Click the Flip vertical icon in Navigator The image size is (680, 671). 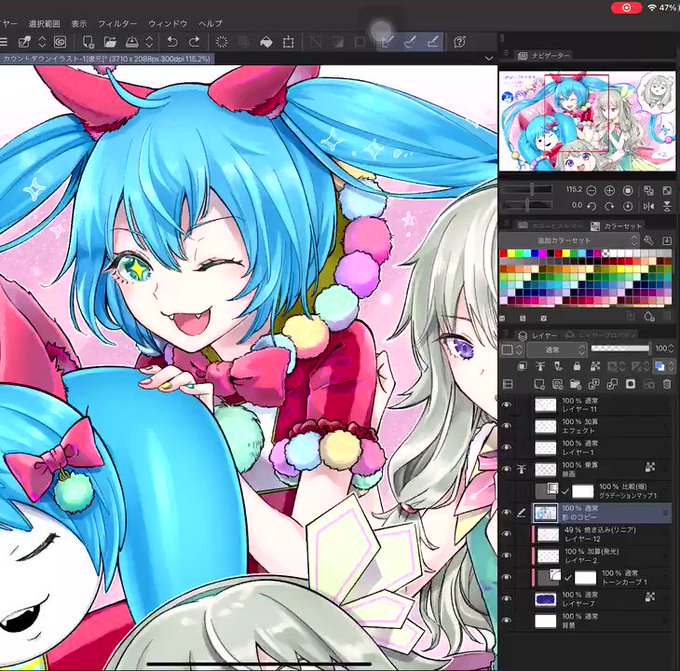pyautogui.click(x=667, y=206)
